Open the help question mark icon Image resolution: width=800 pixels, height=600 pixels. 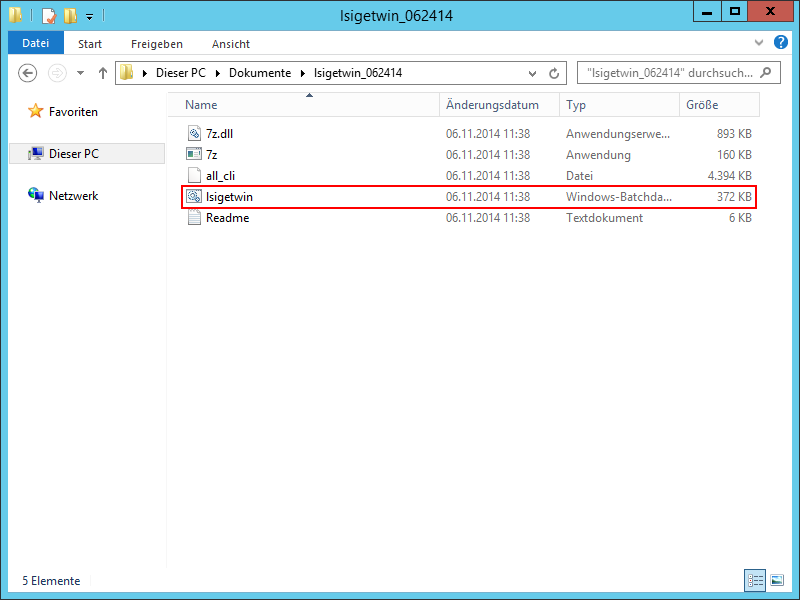coord(781,42)
